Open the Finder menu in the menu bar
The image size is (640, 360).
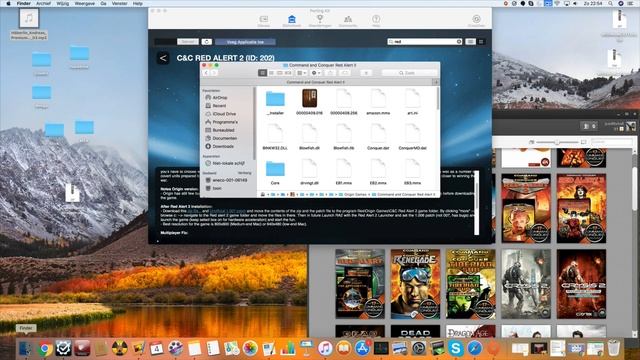(x=24, y=3)
